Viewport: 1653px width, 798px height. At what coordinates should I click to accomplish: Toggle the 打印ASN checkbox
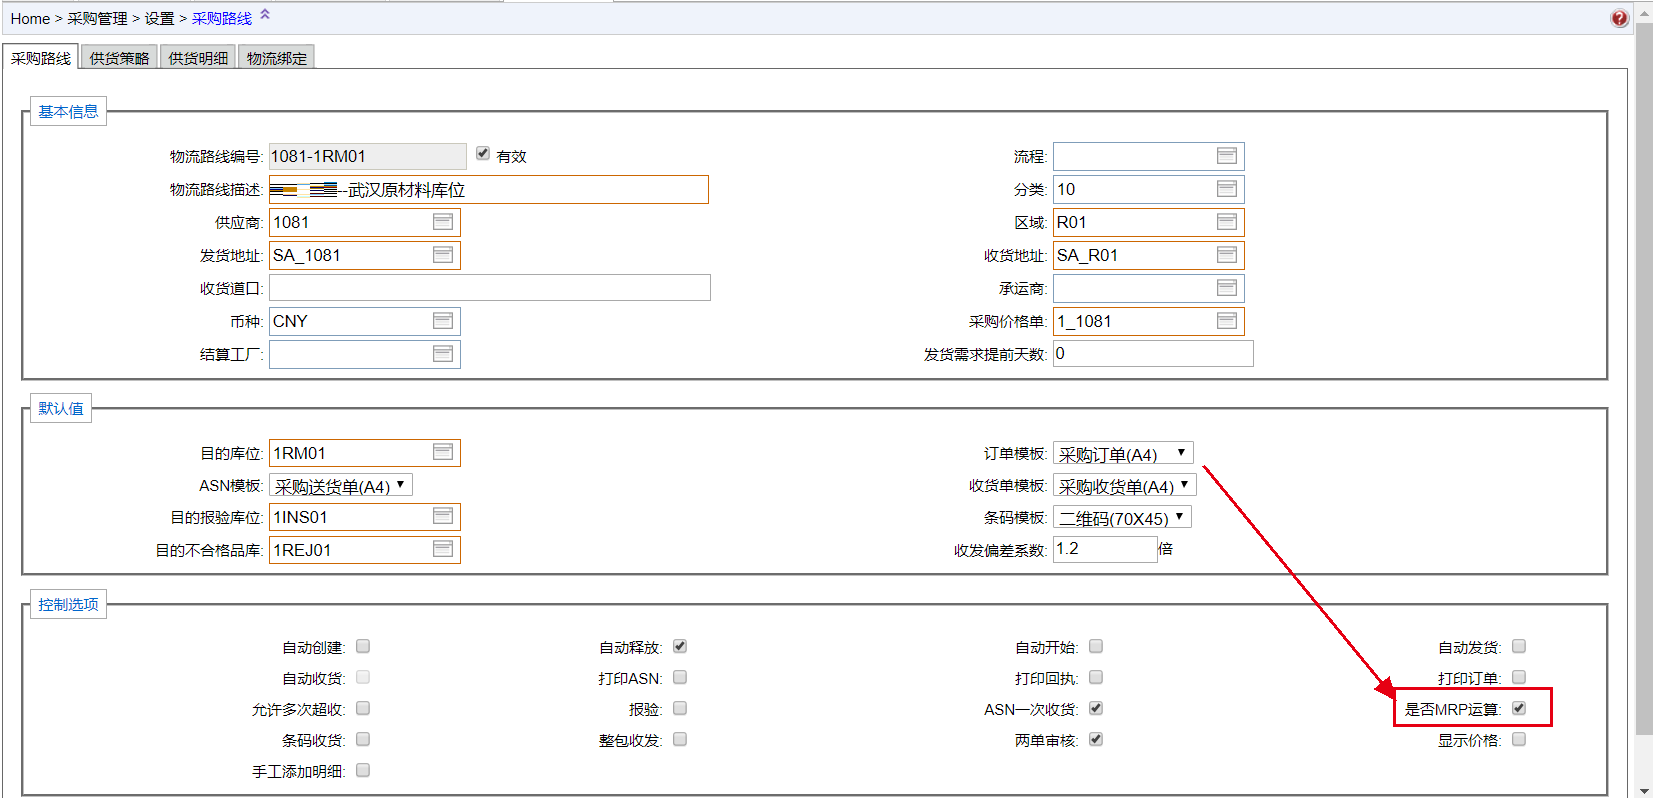[x=680, y=677]
